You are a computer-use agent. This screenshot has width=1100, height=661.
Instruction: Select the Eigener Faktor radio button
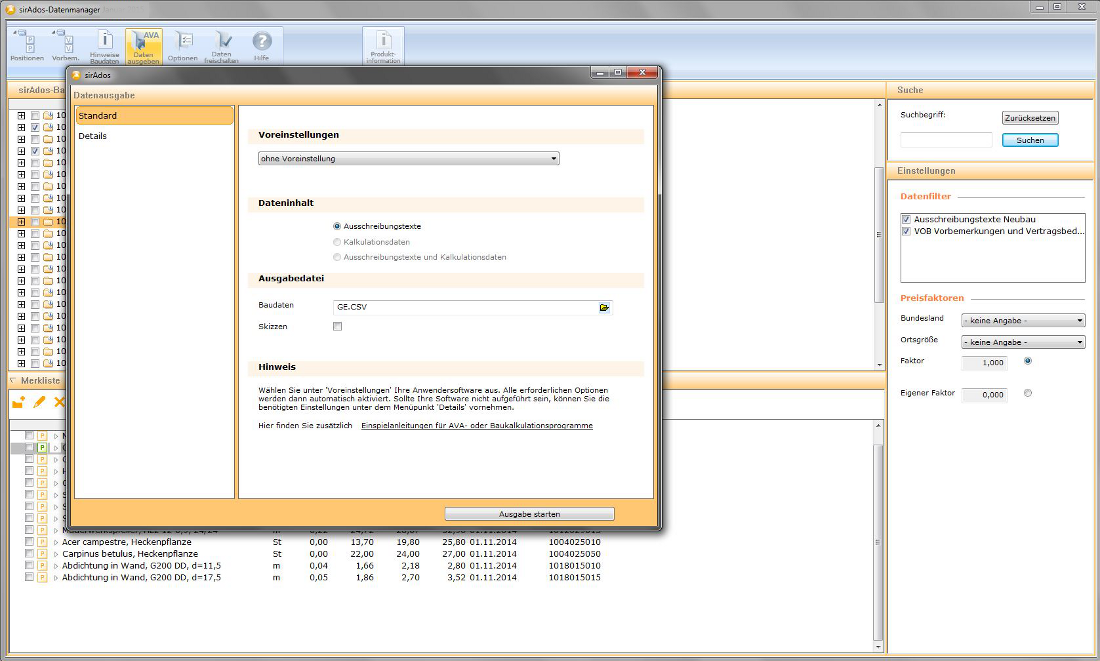1028,394
